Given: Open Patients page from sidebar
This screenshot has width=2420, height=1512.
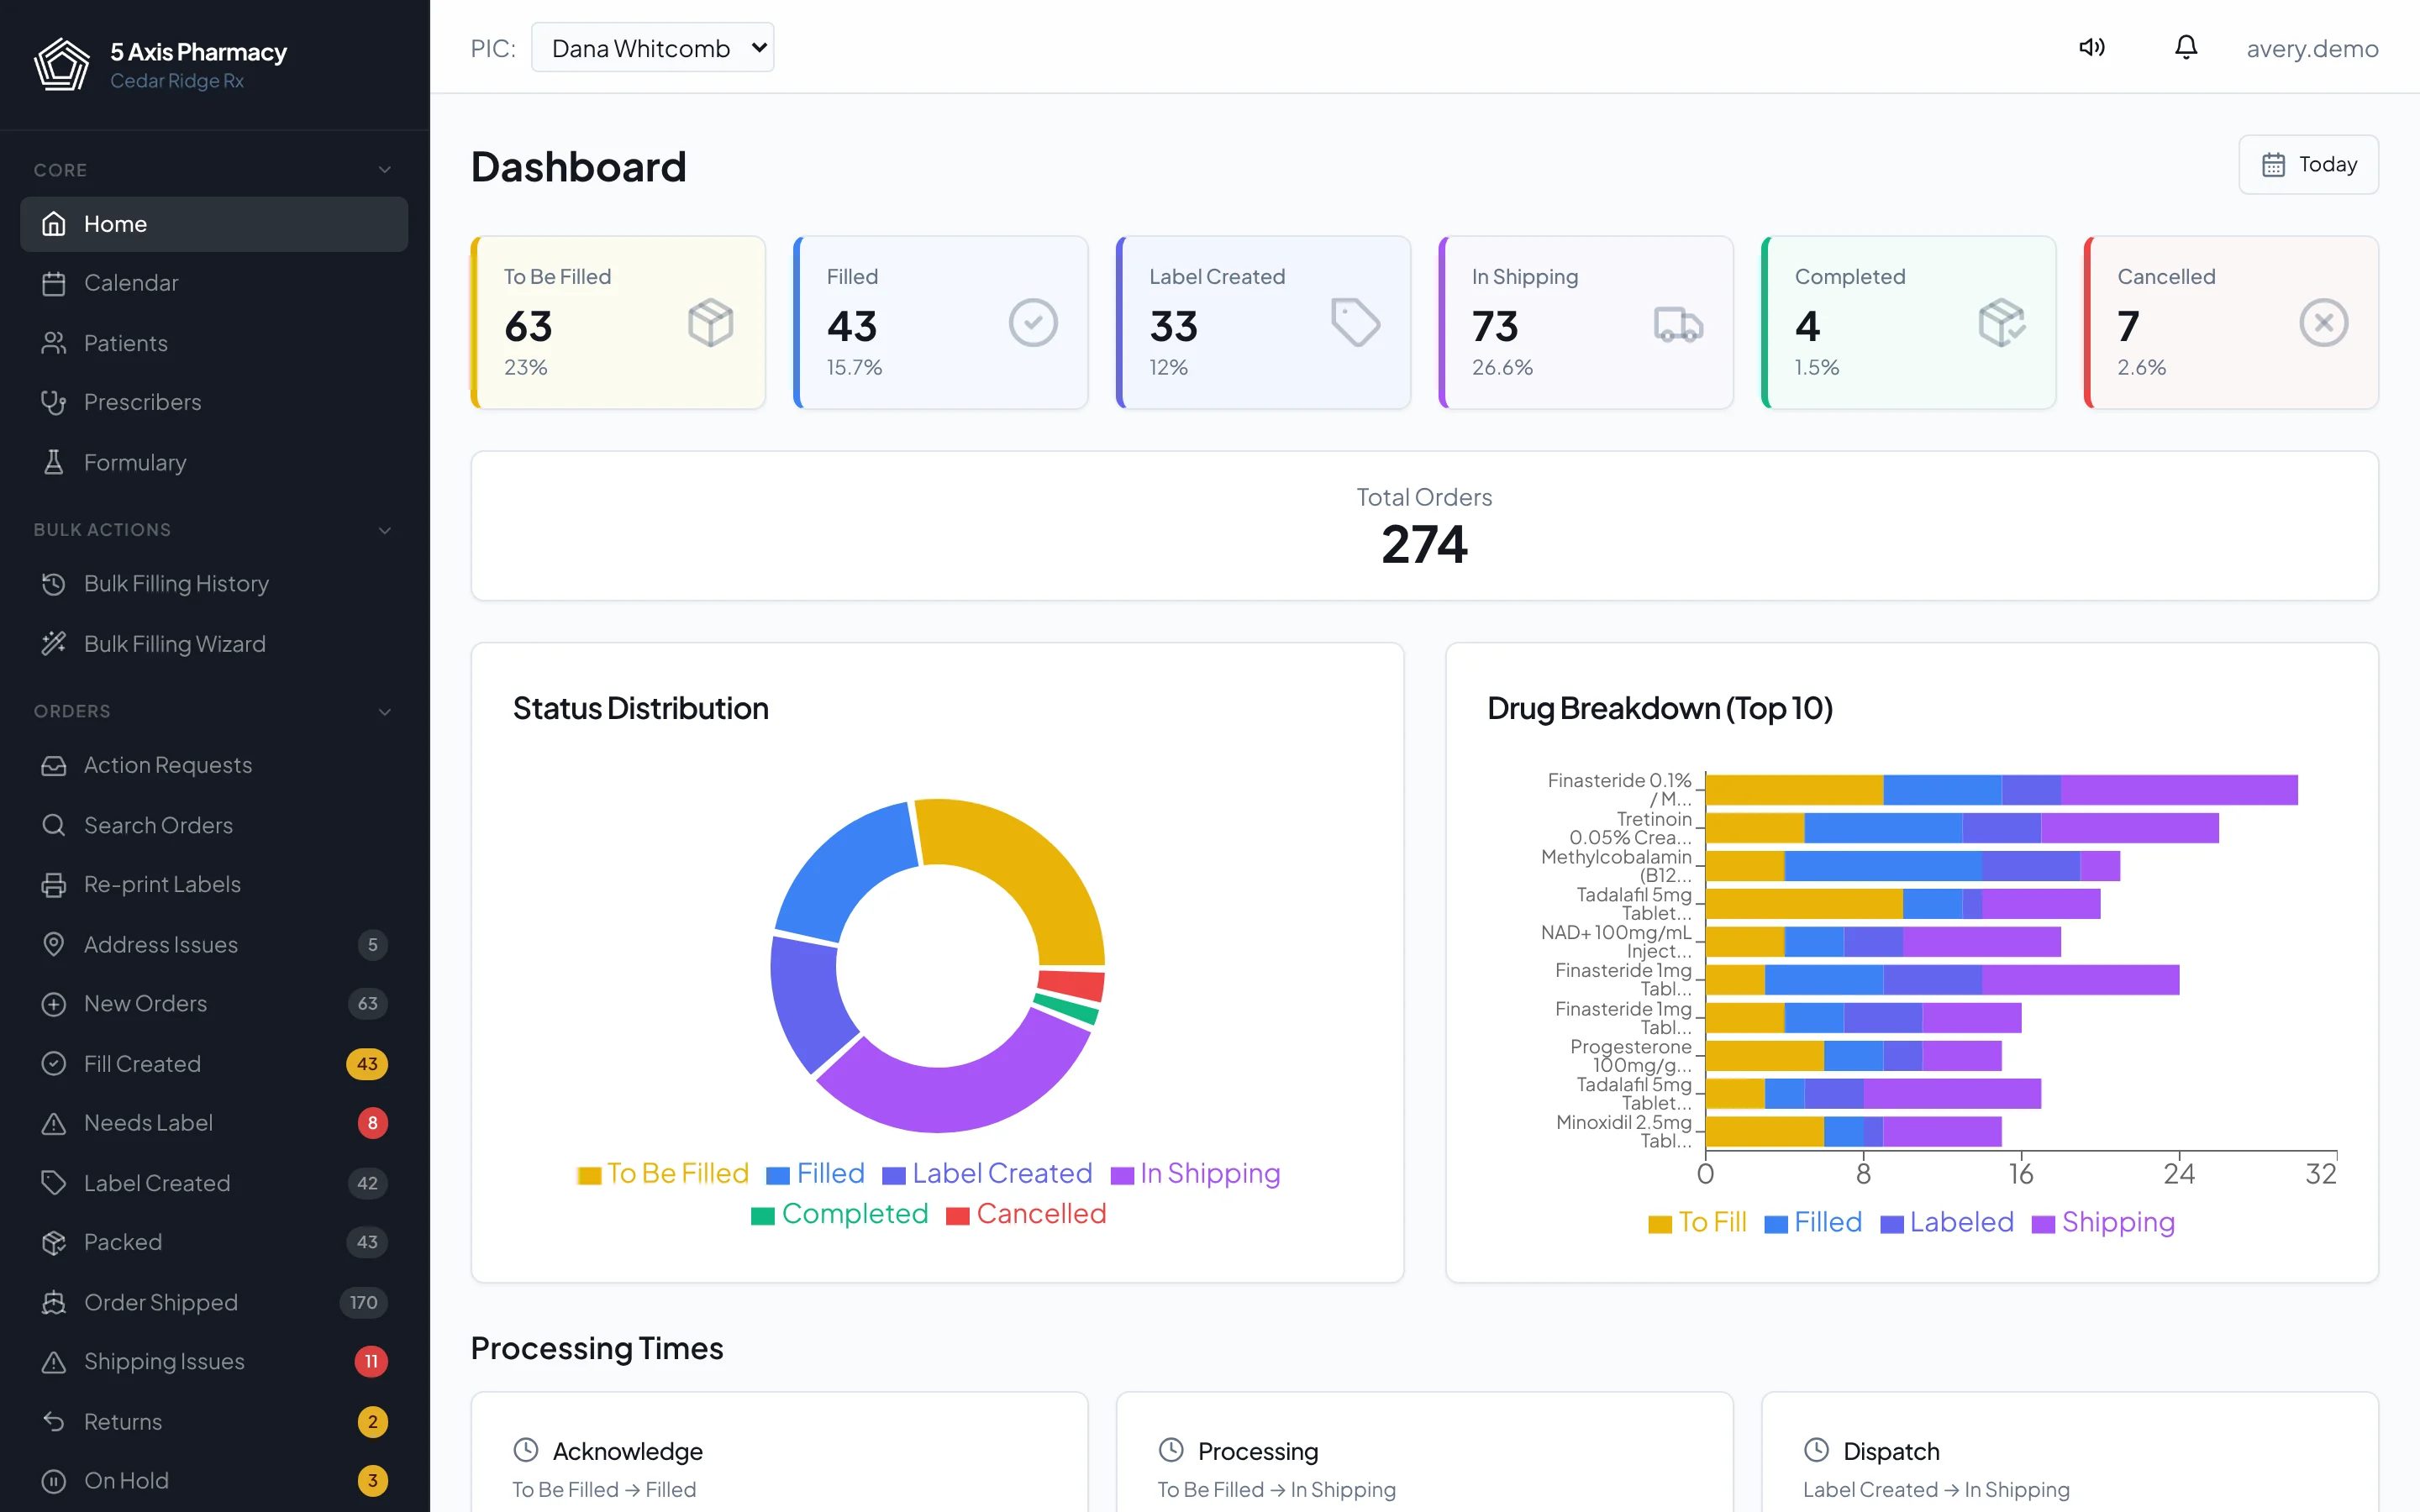Looking at the screenshot, I should pyautogui.click(x=214, y=343).
